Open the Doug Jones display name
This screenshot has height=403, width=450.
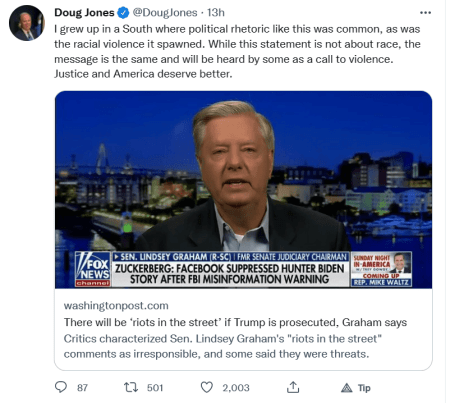(84, 13)
